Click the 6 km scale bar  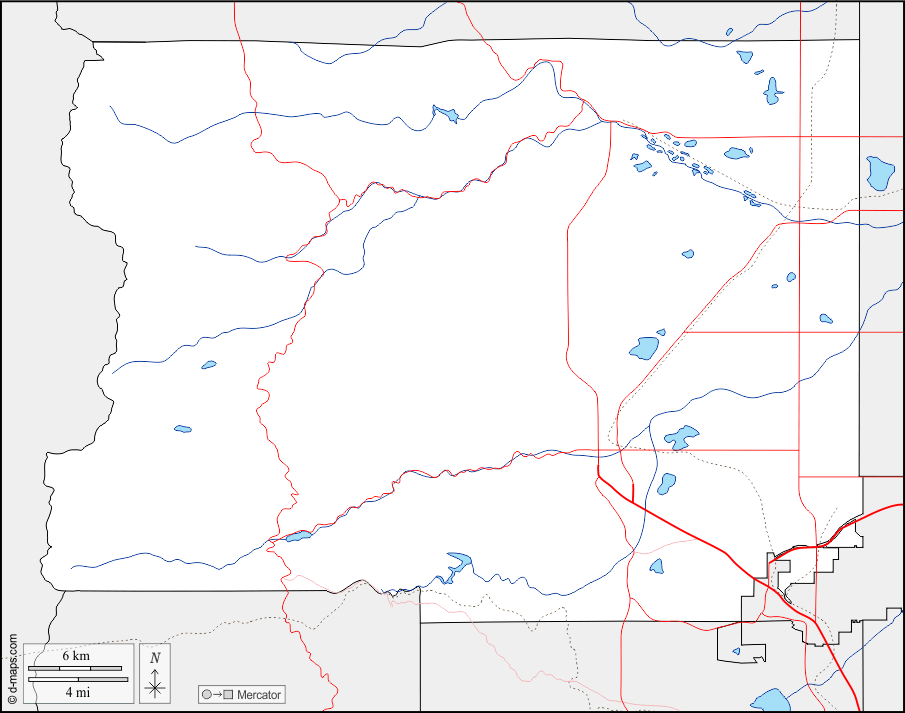pos(75,668)
